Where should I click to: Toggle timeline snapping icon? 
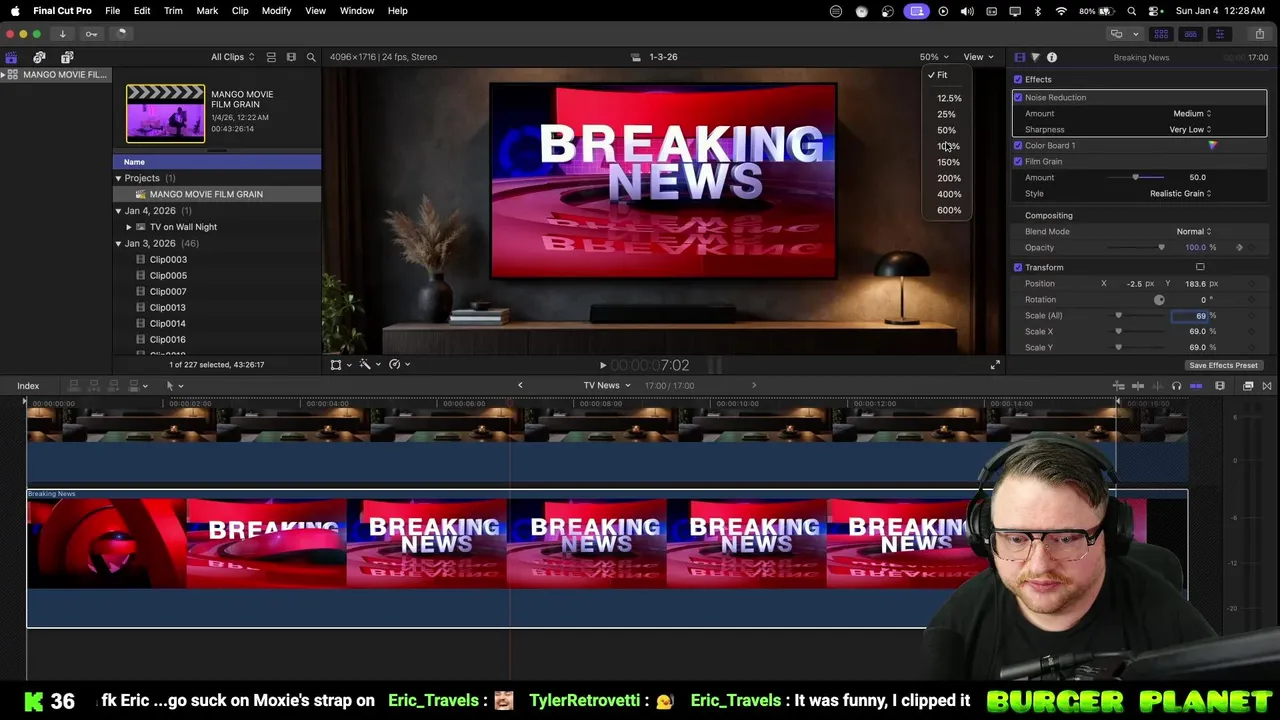click(x=1196, y=386)
